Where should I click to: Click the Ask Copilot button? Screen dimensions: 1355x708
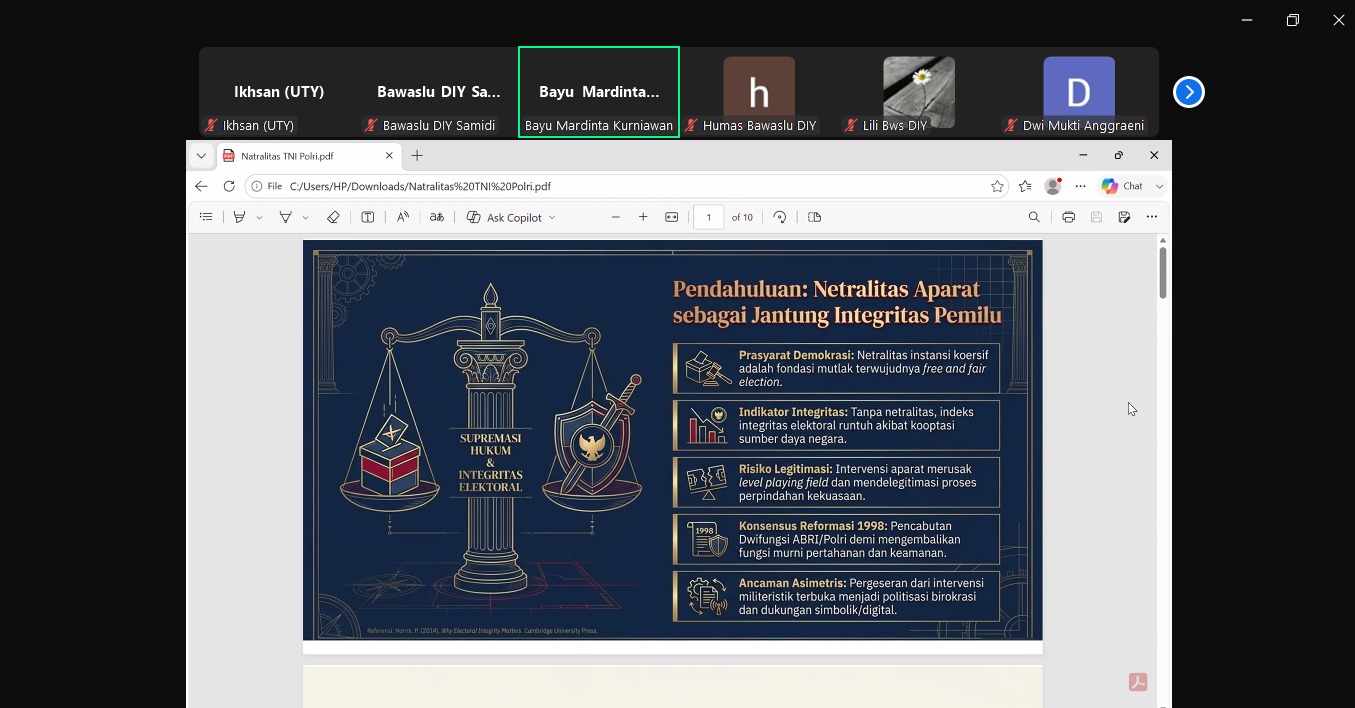(504, 217)
